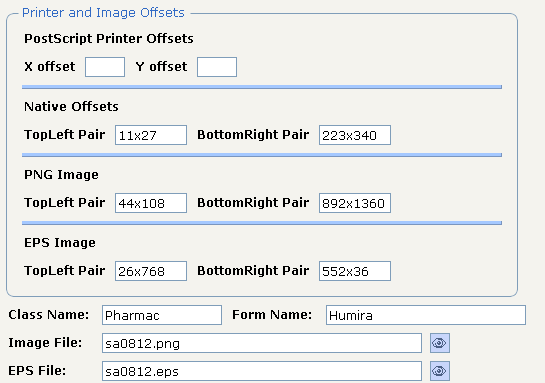Edit PNG Image TopLeft Pair field 44x108
This screenshot has width=545, height=383.
coord(151,203)
